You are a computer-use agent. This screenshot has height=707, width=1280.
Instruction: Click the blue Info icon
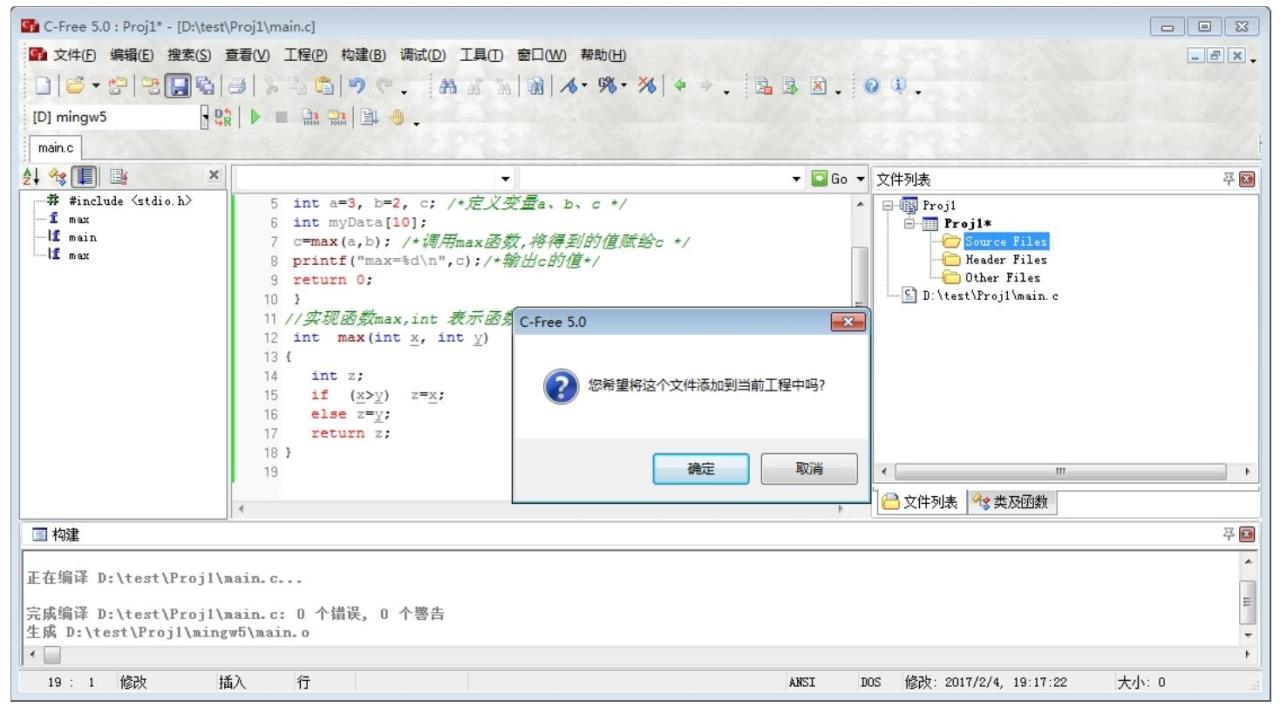[x=898, y=87]
